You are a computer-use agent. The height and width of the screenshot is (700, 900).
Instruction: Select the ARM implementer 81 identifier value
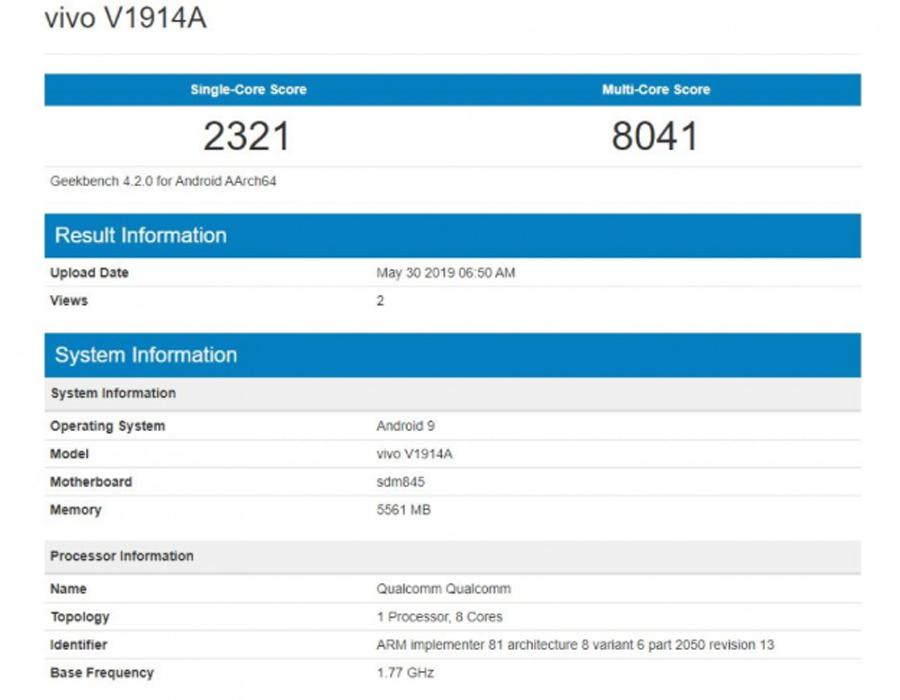tap(575, 645)
